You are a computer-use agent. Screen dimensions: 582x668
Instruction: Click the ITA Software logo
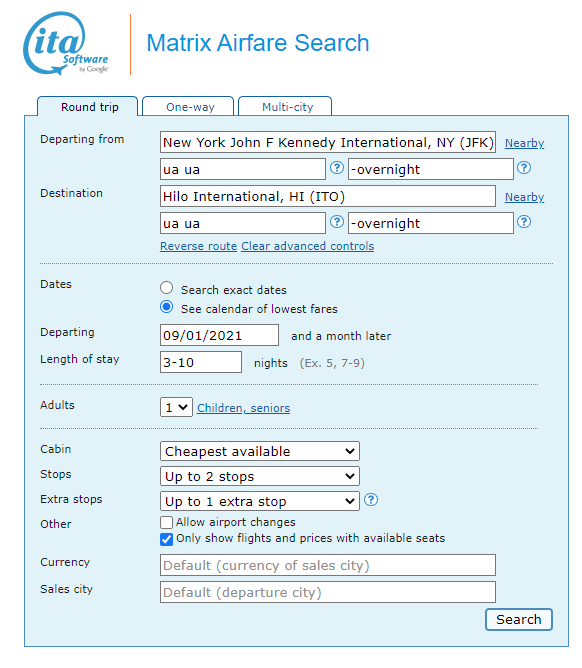click(x=66, y=44)
